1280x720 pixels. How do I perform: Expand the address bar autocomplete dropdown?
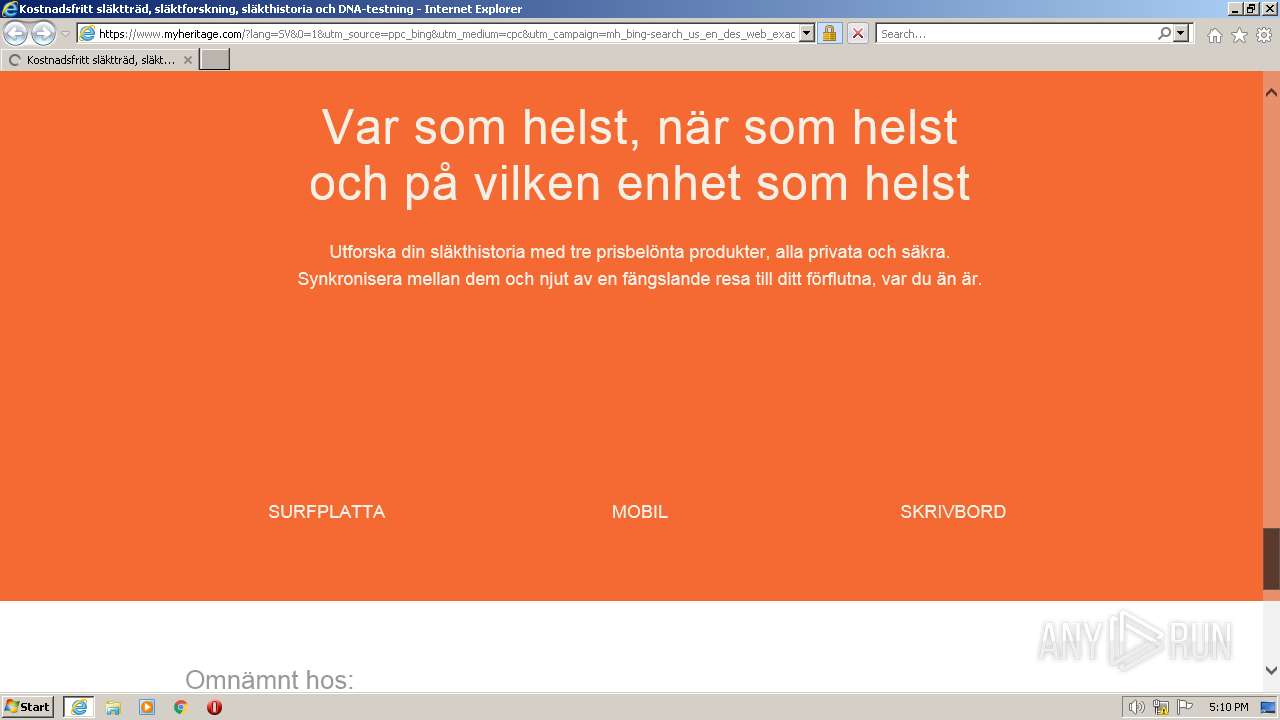point(807,33)
